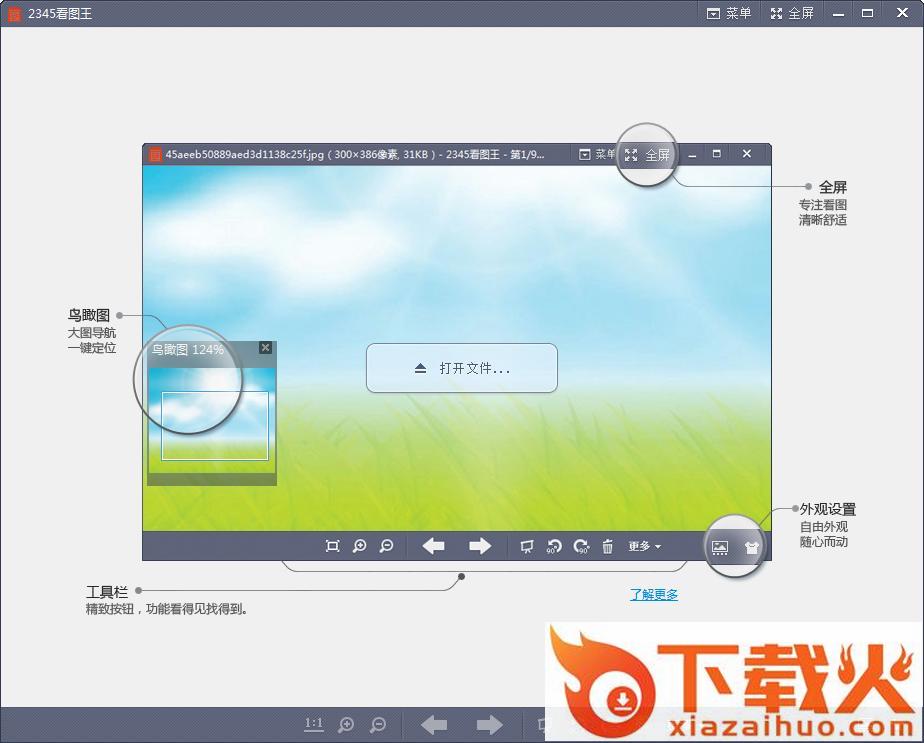Rotate left 90° in the illustrated toolbar

(x=554, y=547)
